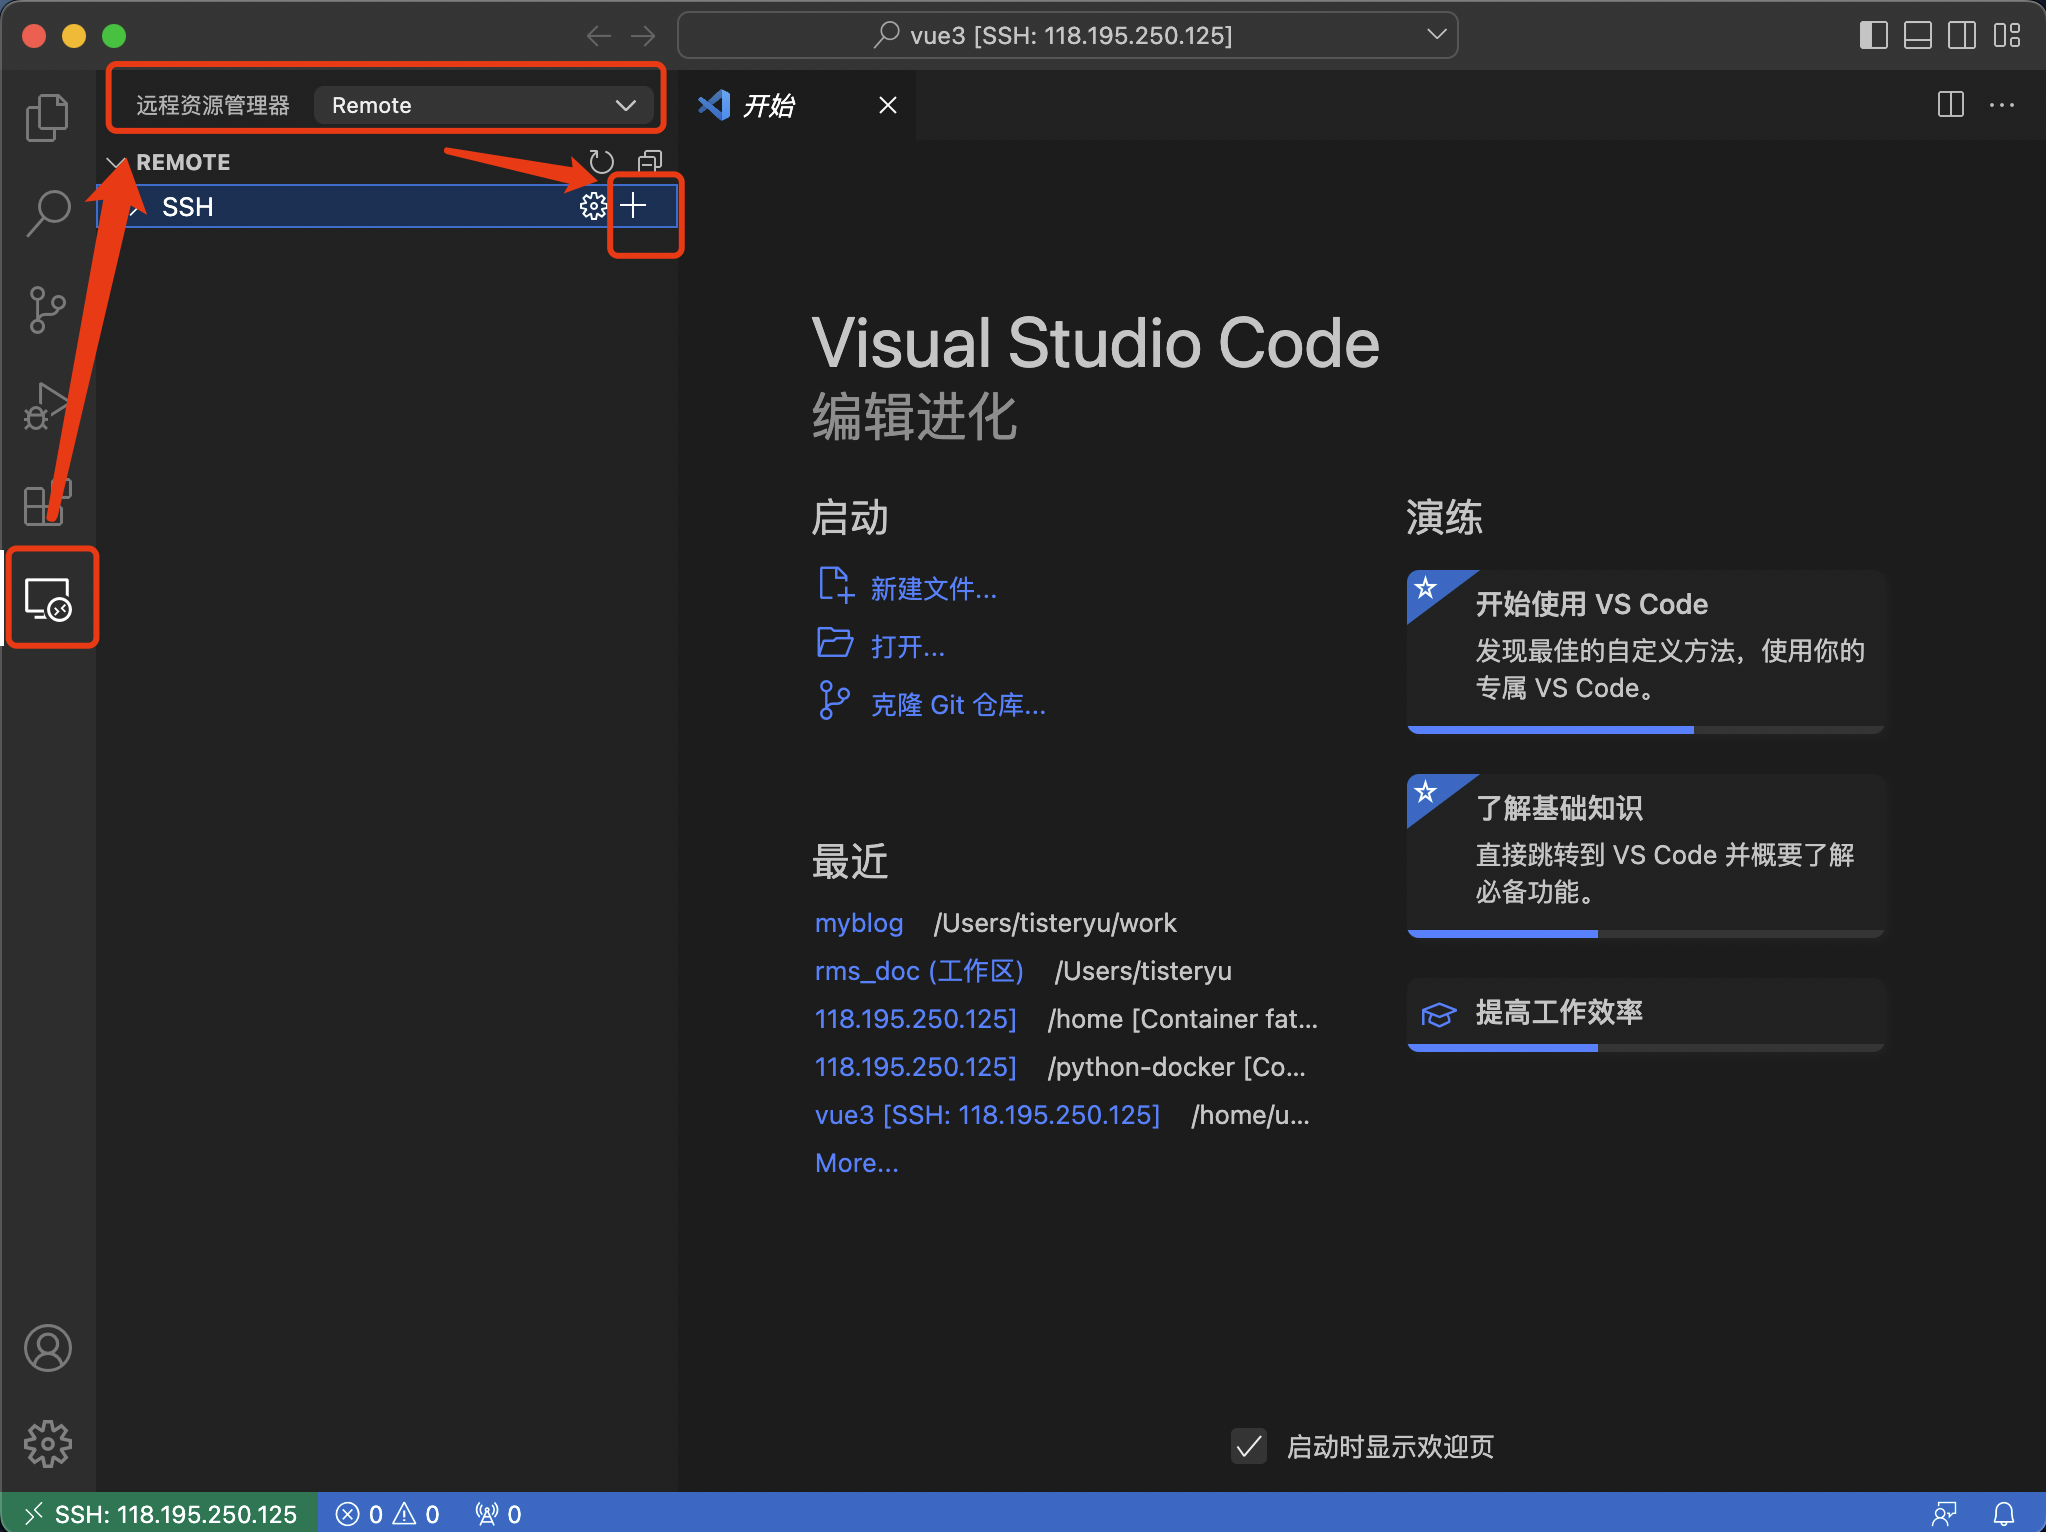Image resolution: width=2046 pixels, height=1532 pixels.
Task: Click 克隆 Git 仓库... link
Action: 958,704
